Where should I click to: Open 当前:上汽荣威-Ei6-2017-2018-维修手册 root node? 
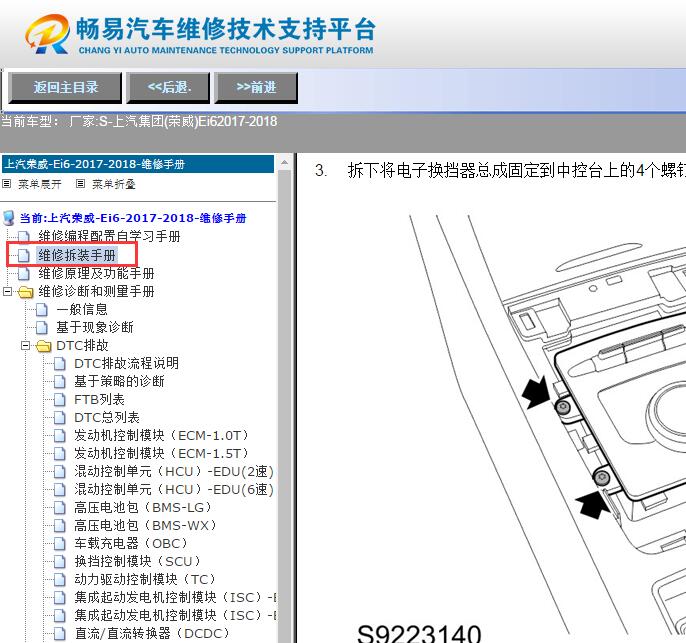click(x=133, y=218)
